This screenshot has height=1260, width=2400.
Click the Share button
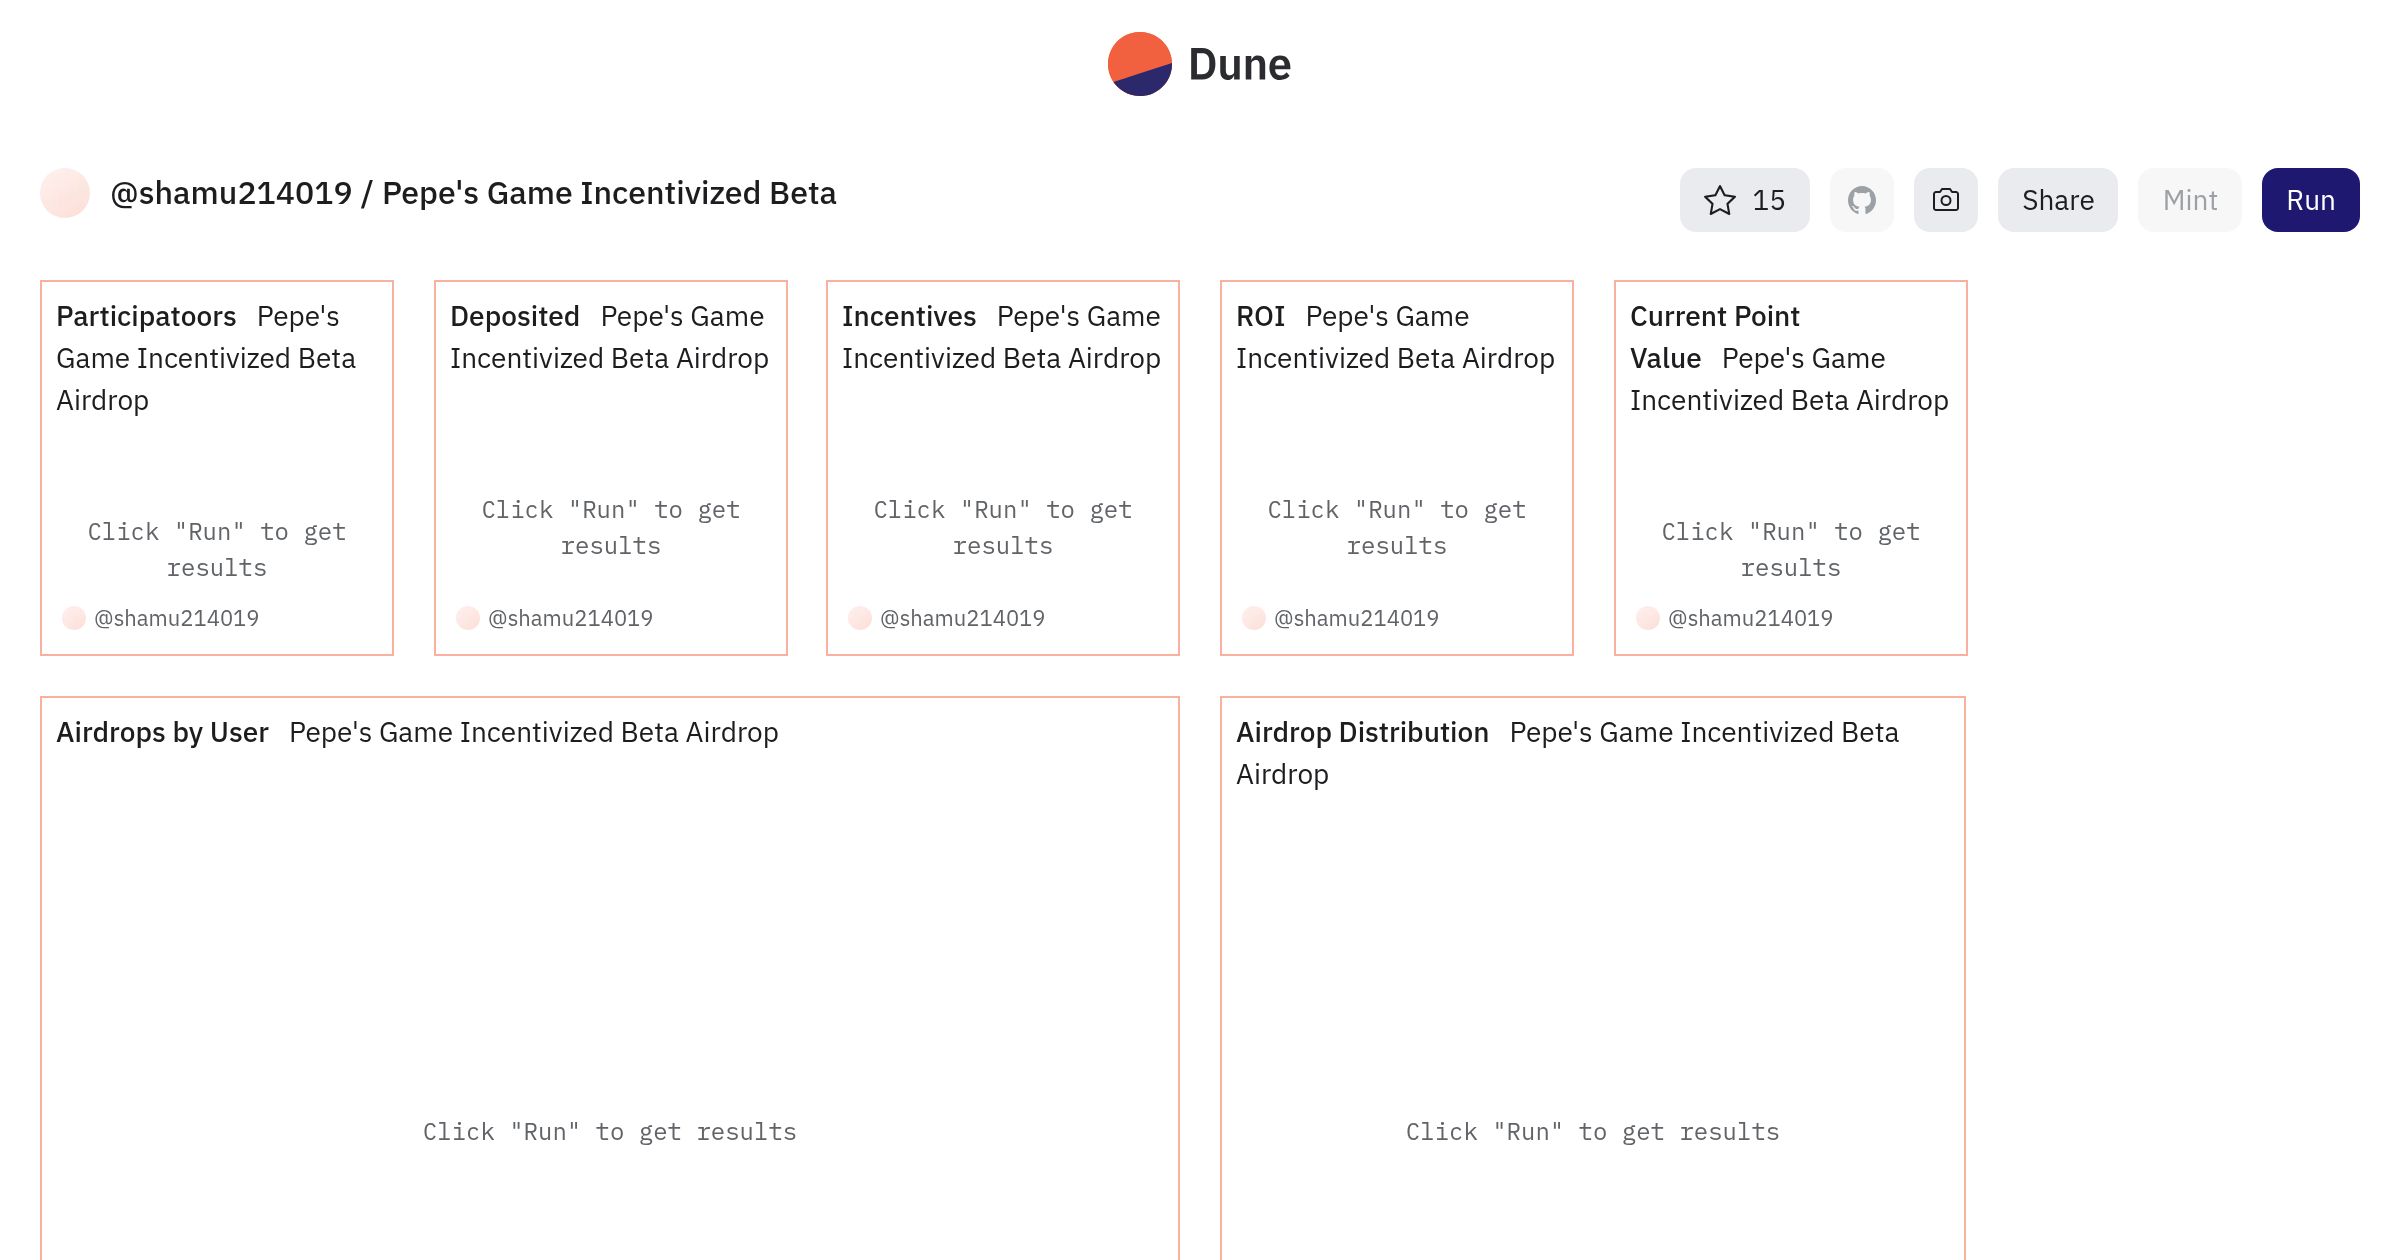click(x=2057, y=200)
